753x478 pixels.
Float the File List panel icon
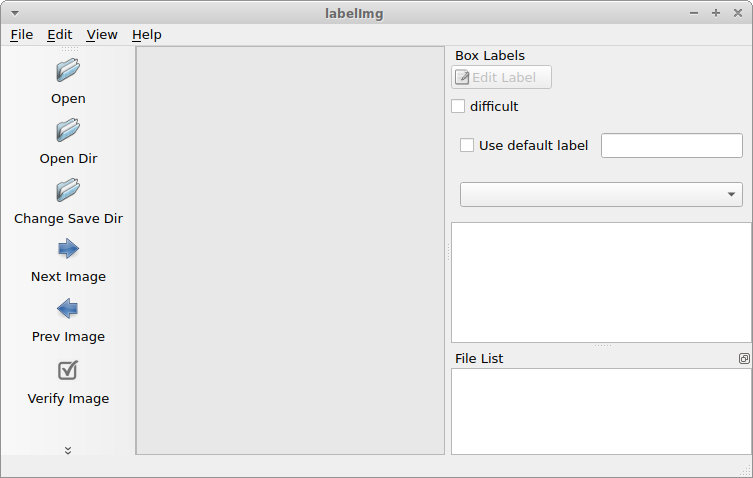click(x=744, y=358)
